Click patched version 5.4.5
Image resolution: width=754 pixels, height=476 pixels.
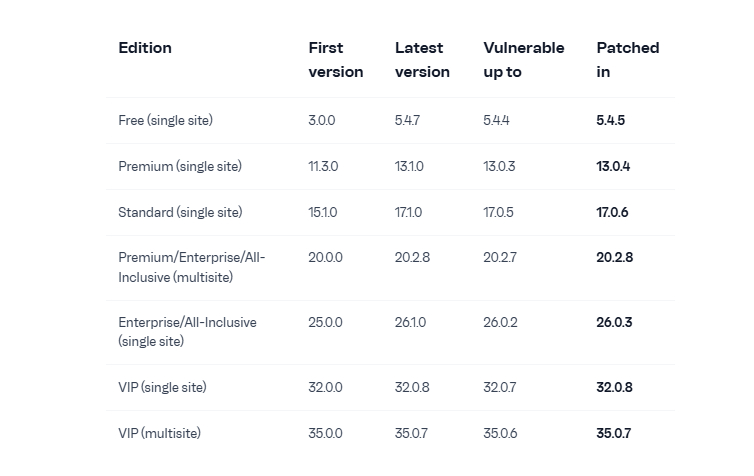610,120
